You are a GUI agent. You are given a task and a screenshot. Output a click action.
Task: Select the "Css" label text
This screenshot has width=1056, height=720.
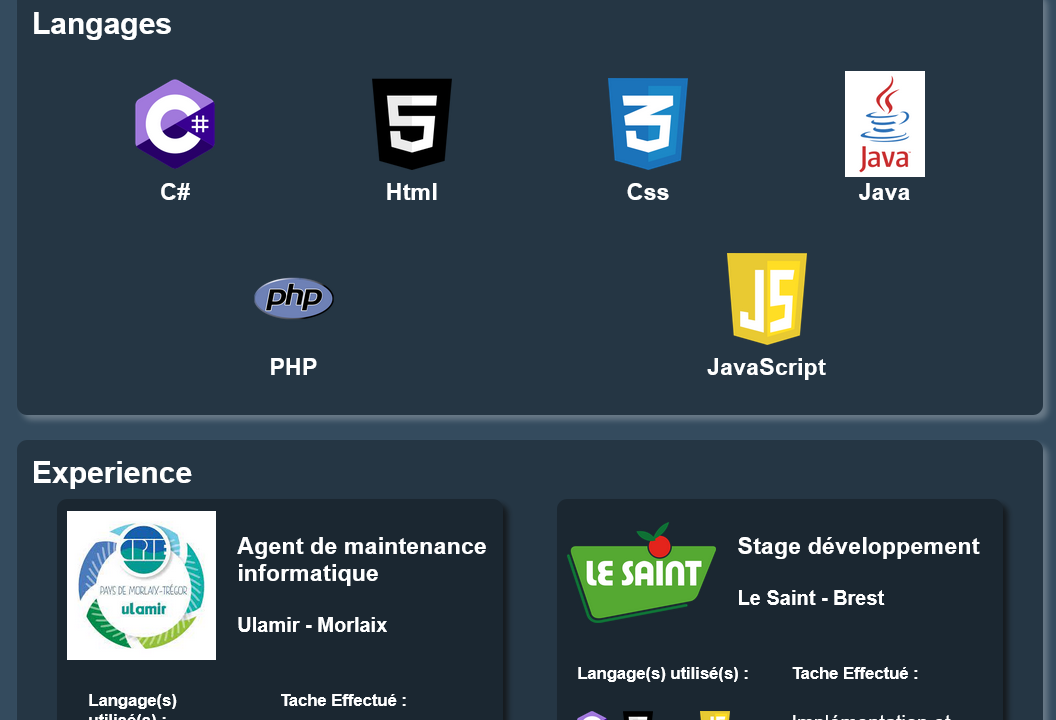coord(648,192)
